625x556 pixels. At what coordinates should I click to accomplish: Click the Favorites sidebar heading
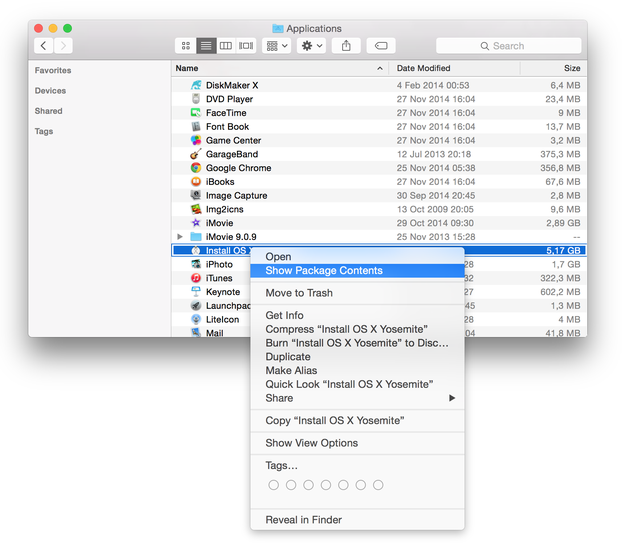point(53,71)
